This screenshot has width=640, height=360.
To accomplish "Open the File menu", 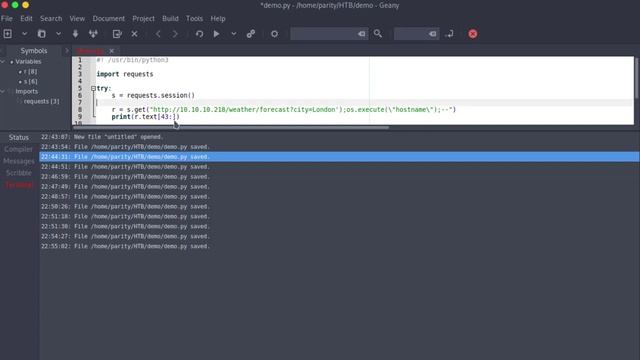I will (x=7, y=18).
